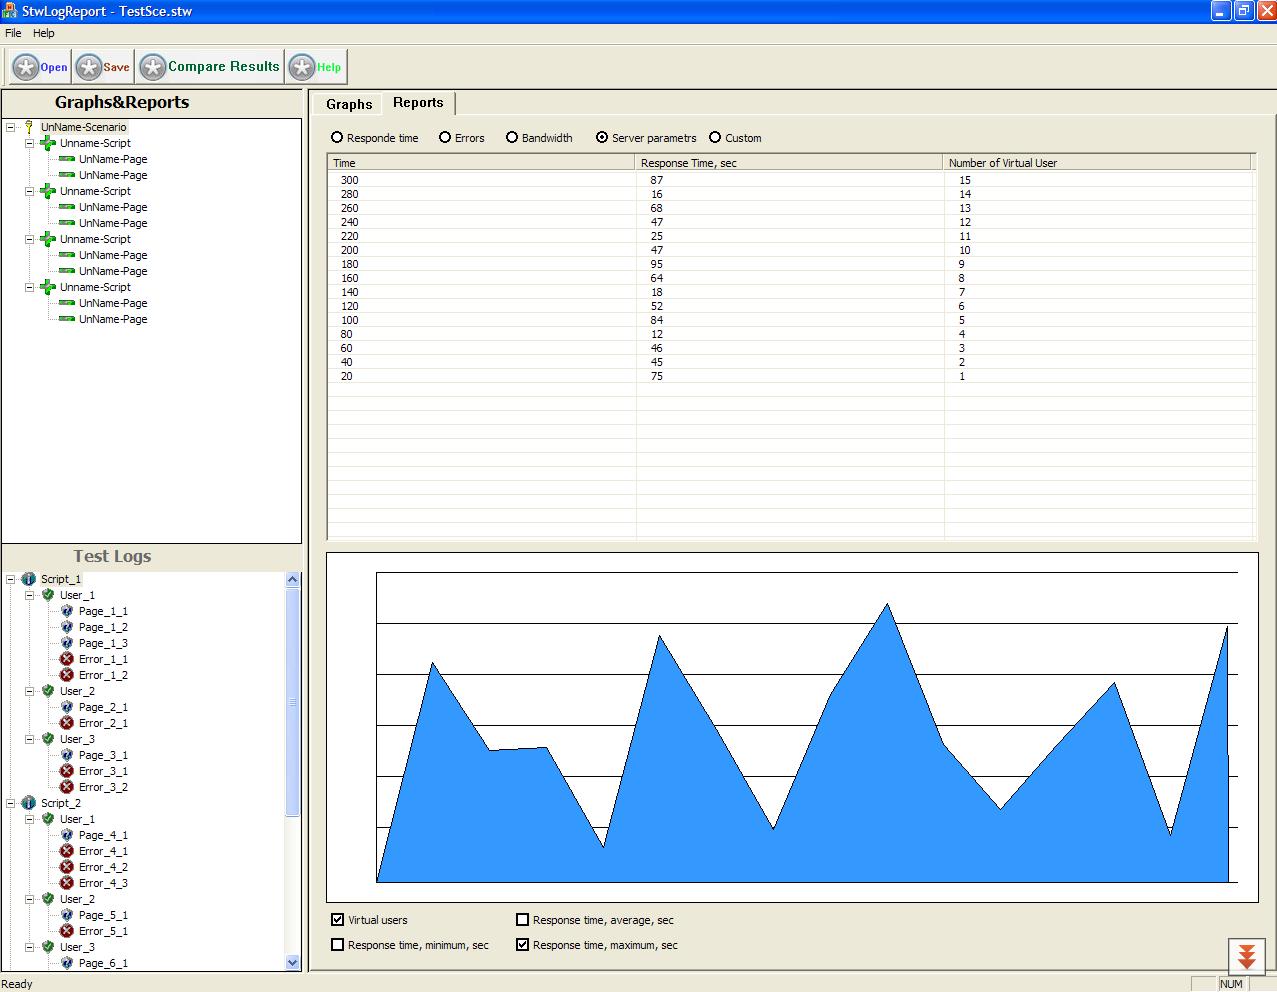Click the Test Logs scrollbar down arrow
This screenshot has height=992, width=1277.
point(293,962)
